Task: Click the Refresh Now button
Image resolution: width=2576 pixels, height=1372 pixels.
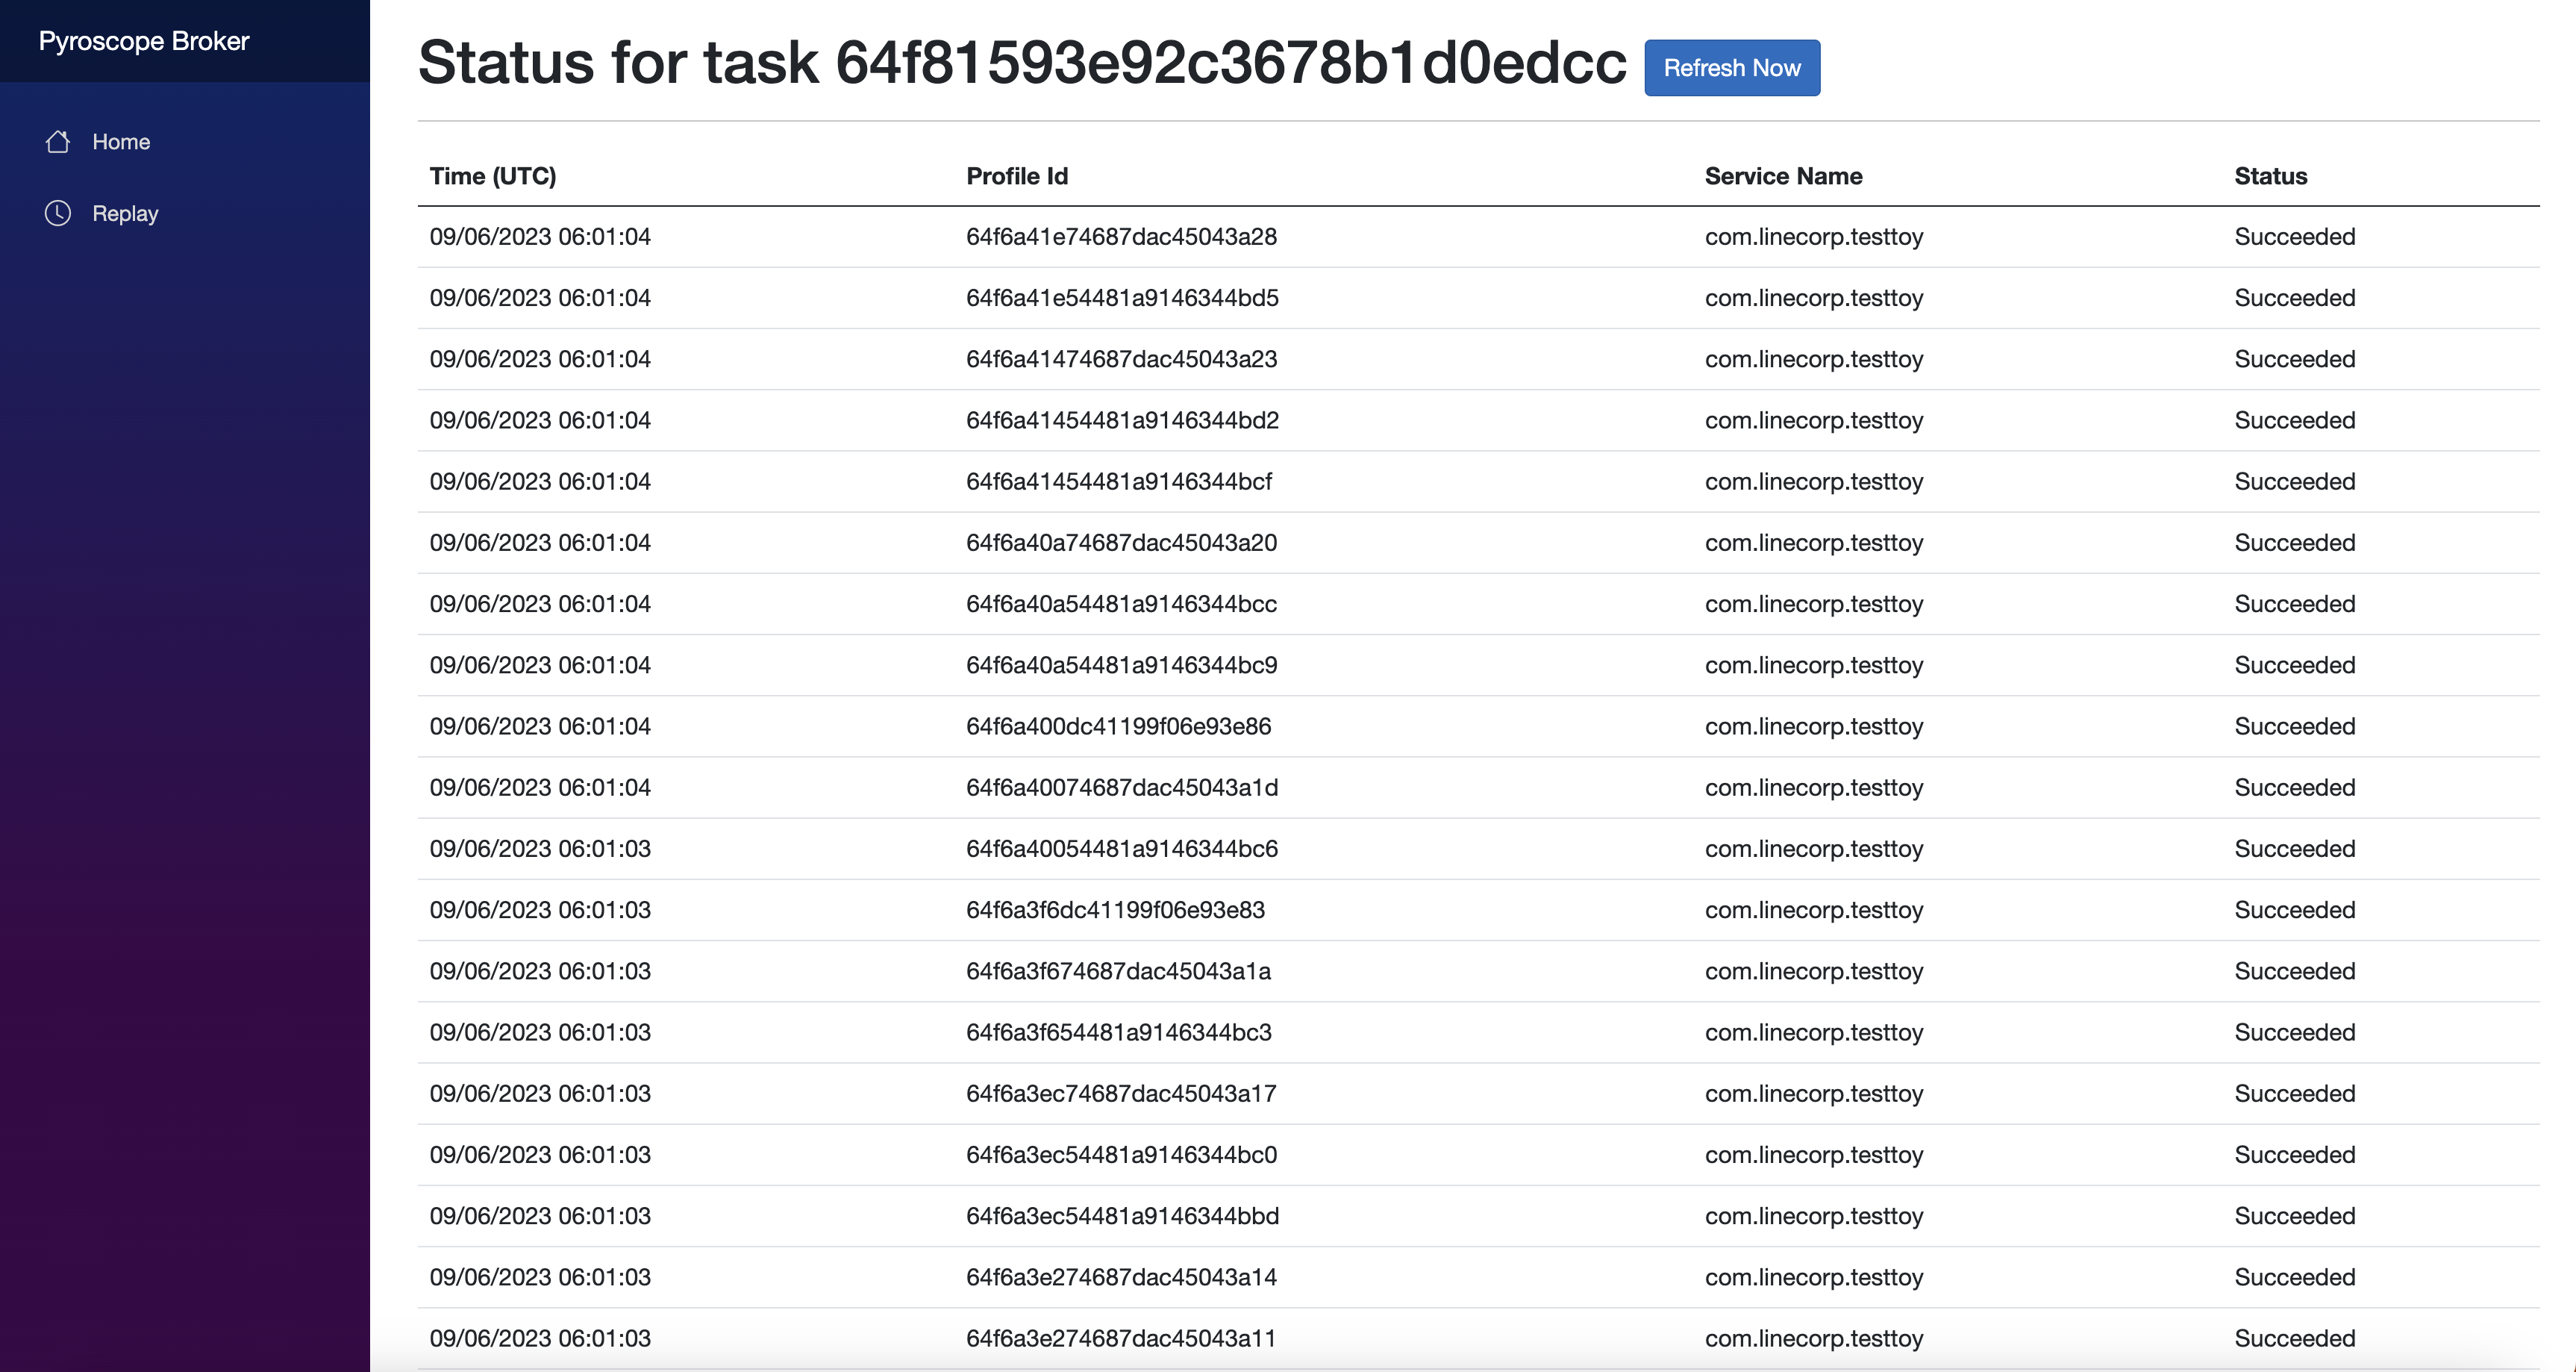Action: (1732, 68)
